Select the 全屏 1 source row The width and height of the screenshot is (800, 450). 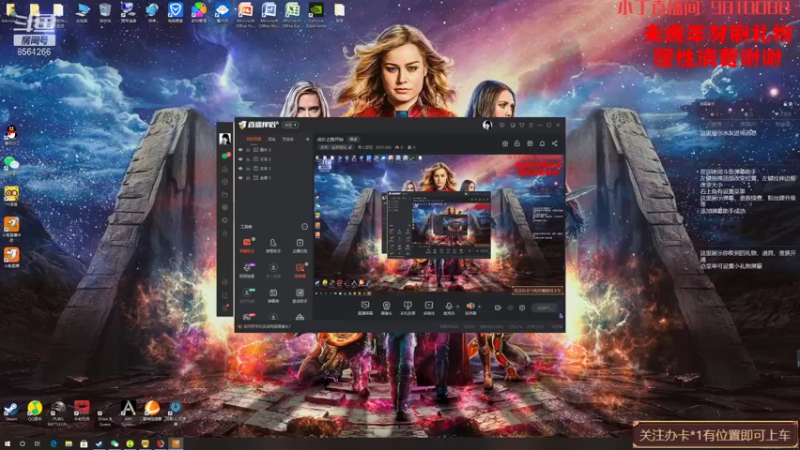tap(274, 178)
